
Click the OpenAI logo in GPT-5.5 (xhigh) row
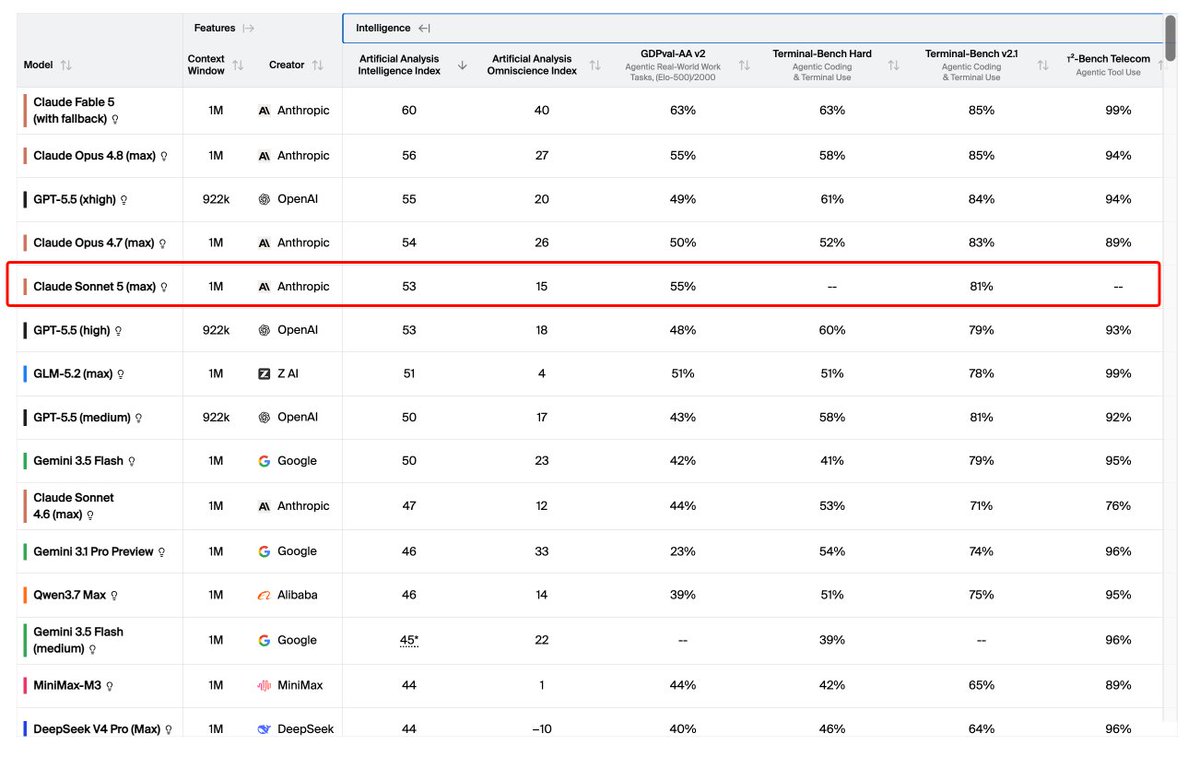pyautogui.click(x=264, y=200)
